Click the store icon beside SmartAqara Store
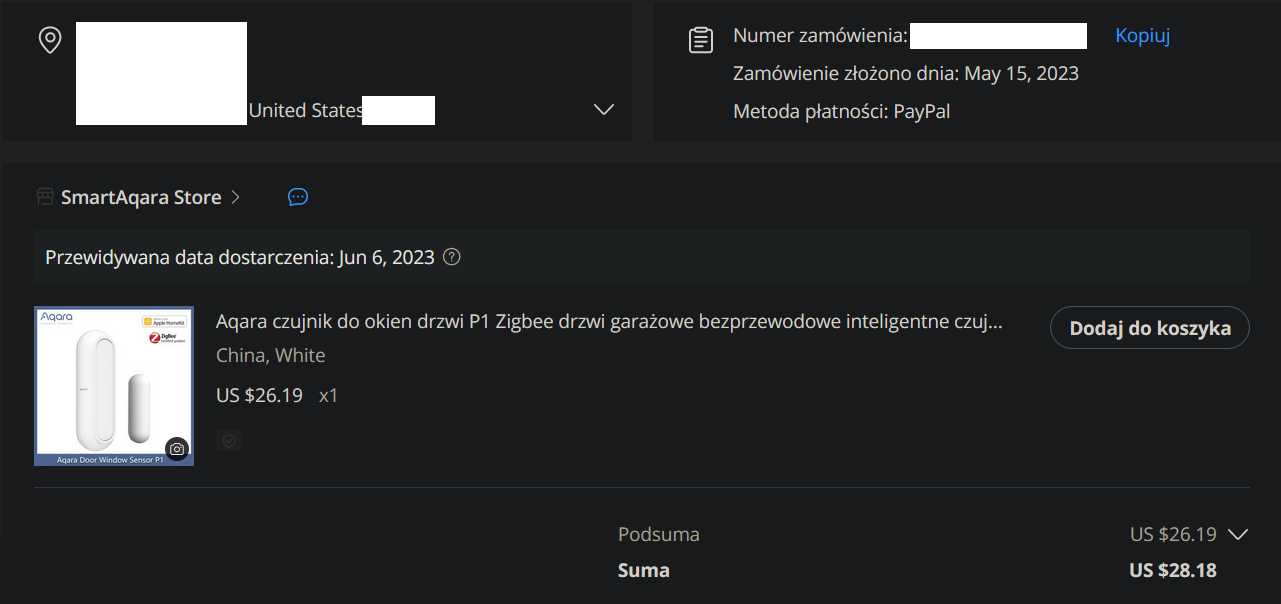The width and height of the screenshot is (1281, 604). [45, 197]
